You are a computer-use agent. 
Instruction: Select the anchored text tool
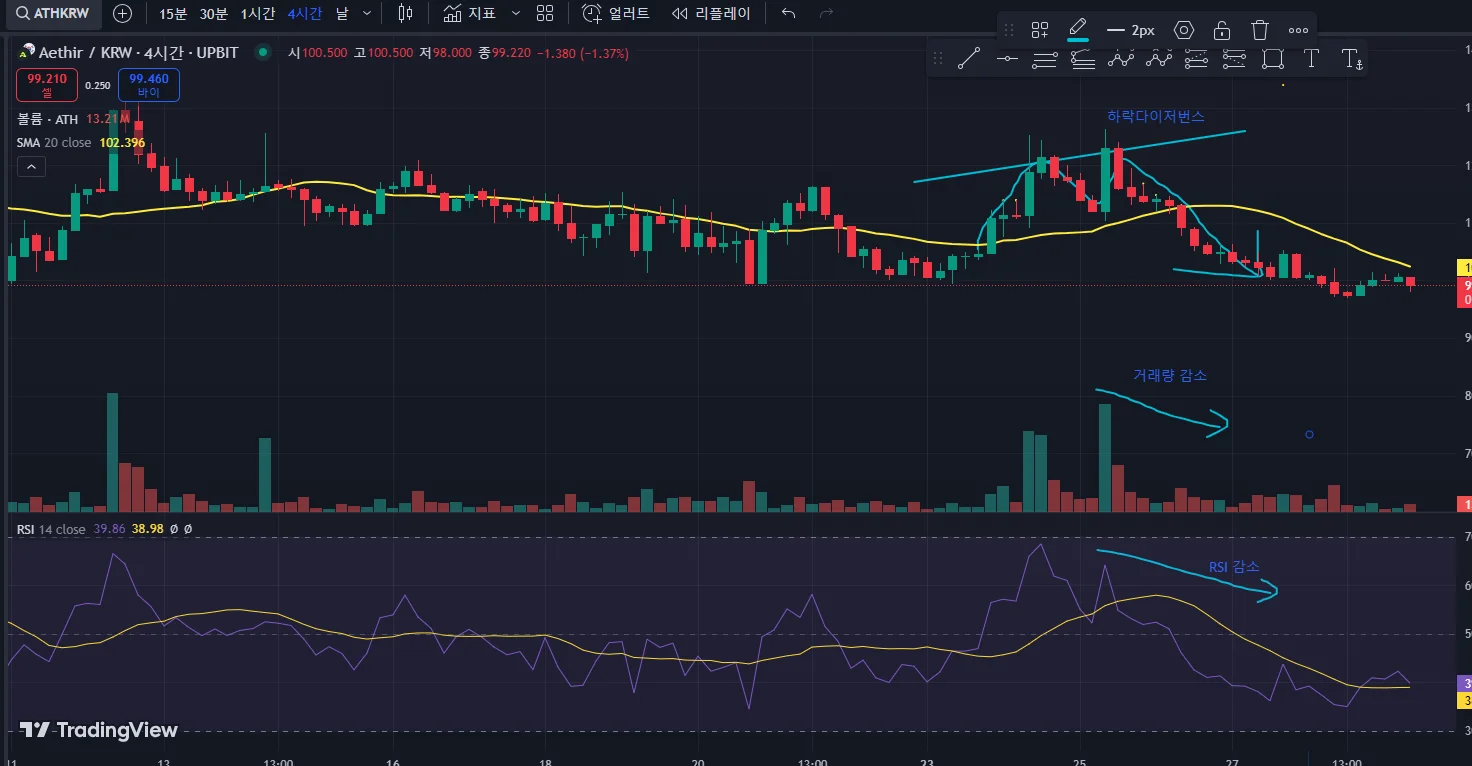pos(1351,59)
